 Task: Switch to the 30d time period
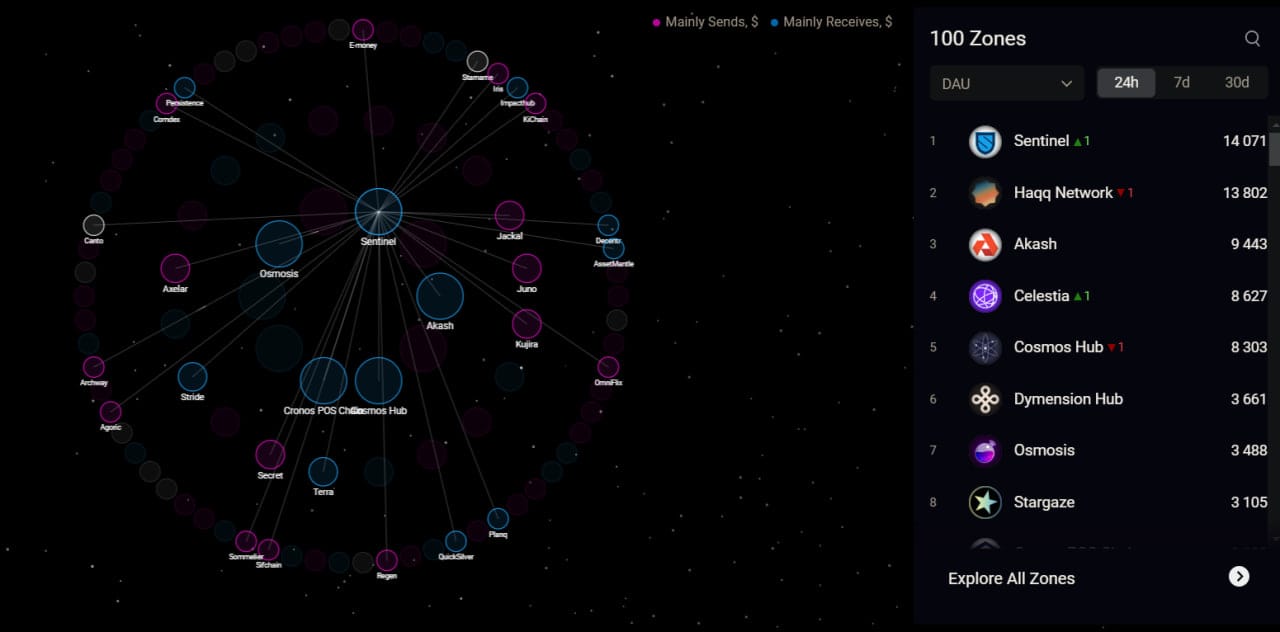coord(1237,83)
